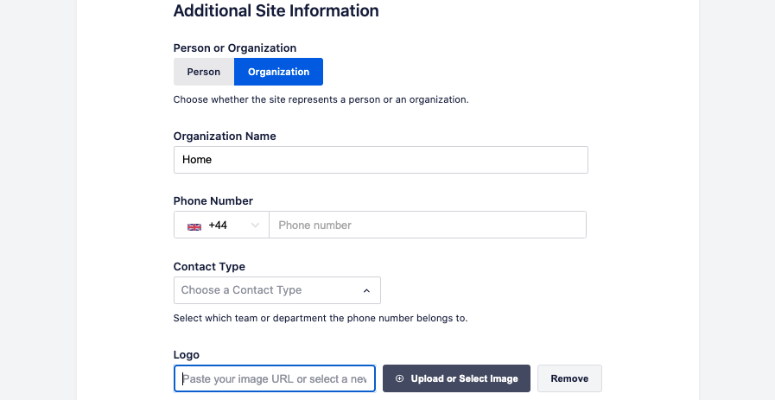Viewport: 775px width, 400px height.
Task: Click the Phone number input field
Action: [x=428, y=225]
